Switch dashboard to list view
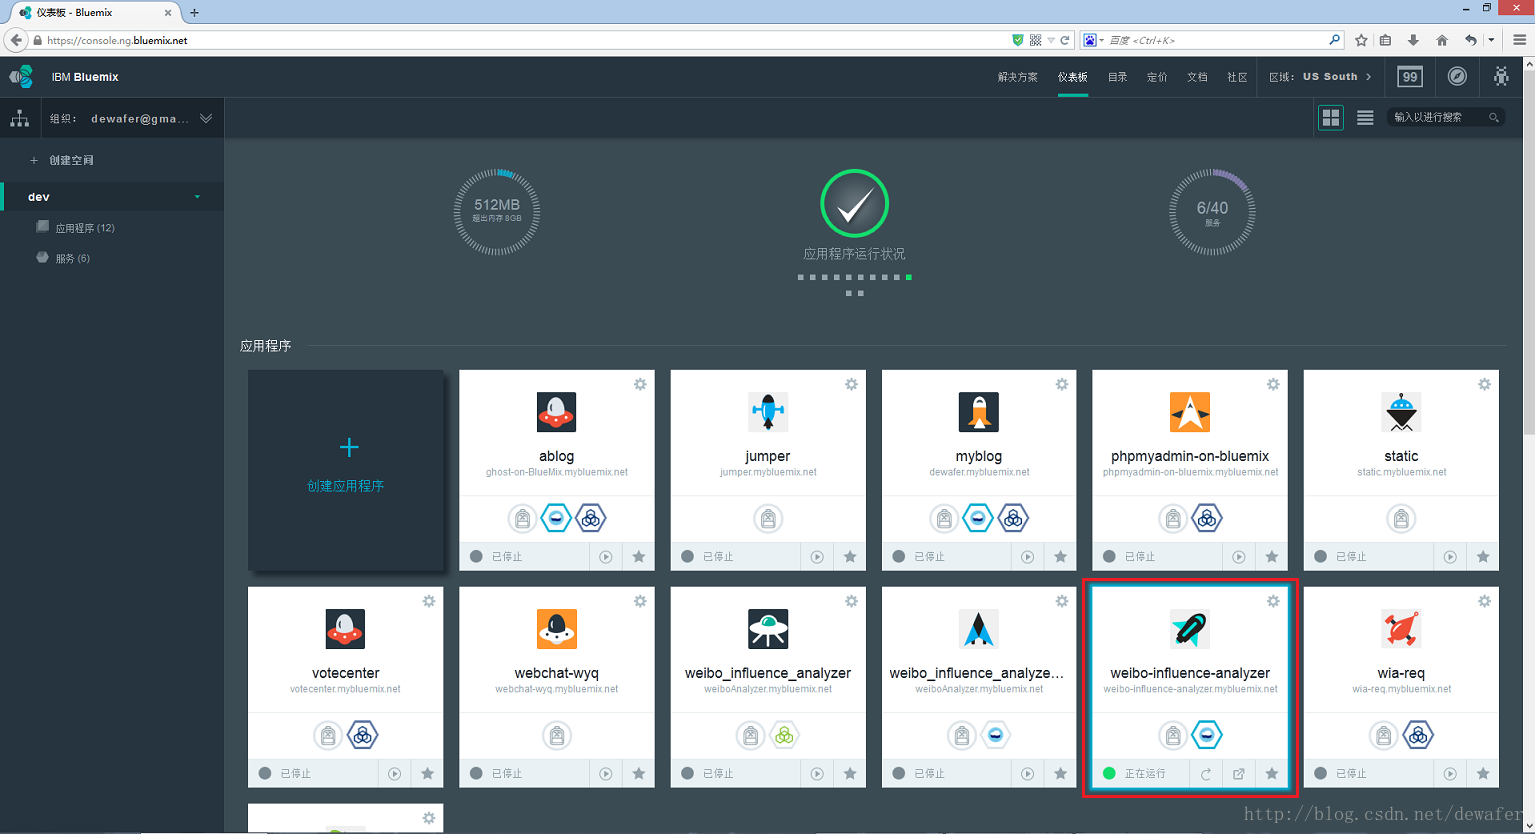1535x834 pixels. [1365, 118]
